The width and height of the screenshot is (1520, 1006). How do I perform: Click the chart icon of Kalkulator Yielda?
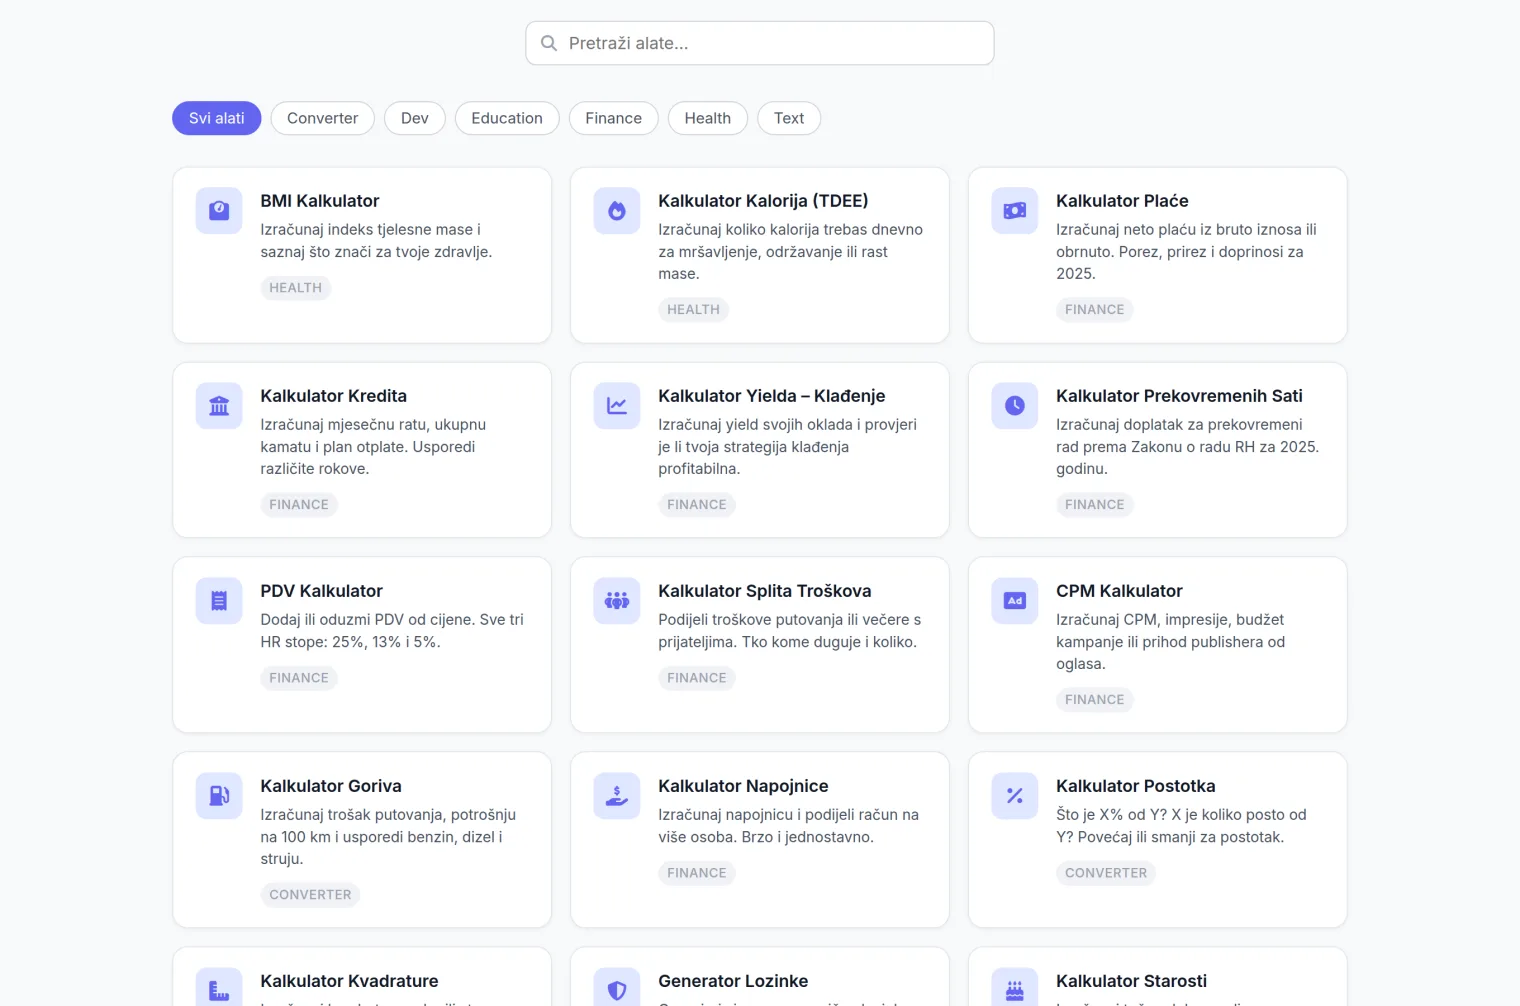(617, 406)
